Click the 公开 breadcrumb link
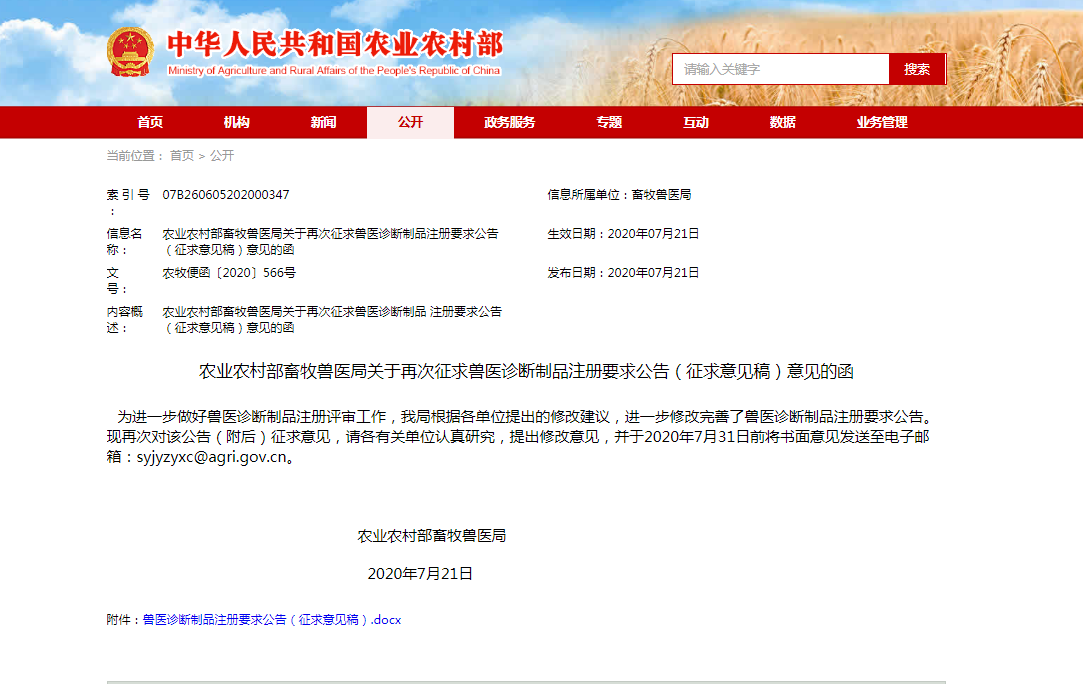1083x684 pixels. [222, 156]
